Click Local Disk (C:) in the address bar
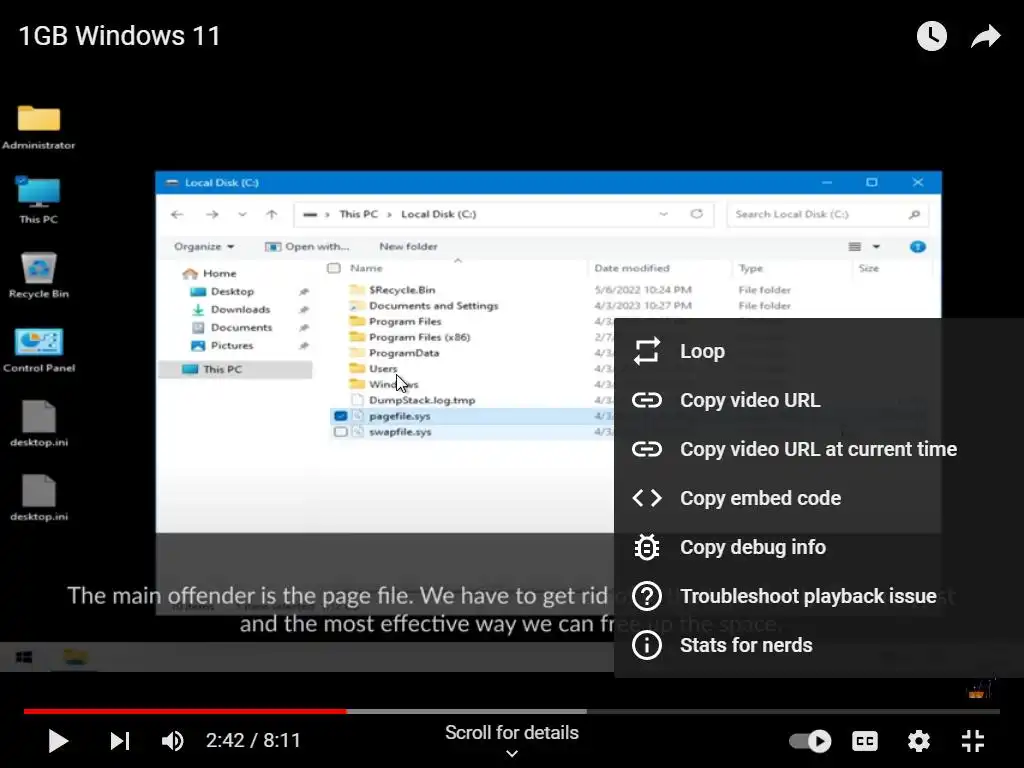The height and width of the screenshot is (768, 1024). 439,214
